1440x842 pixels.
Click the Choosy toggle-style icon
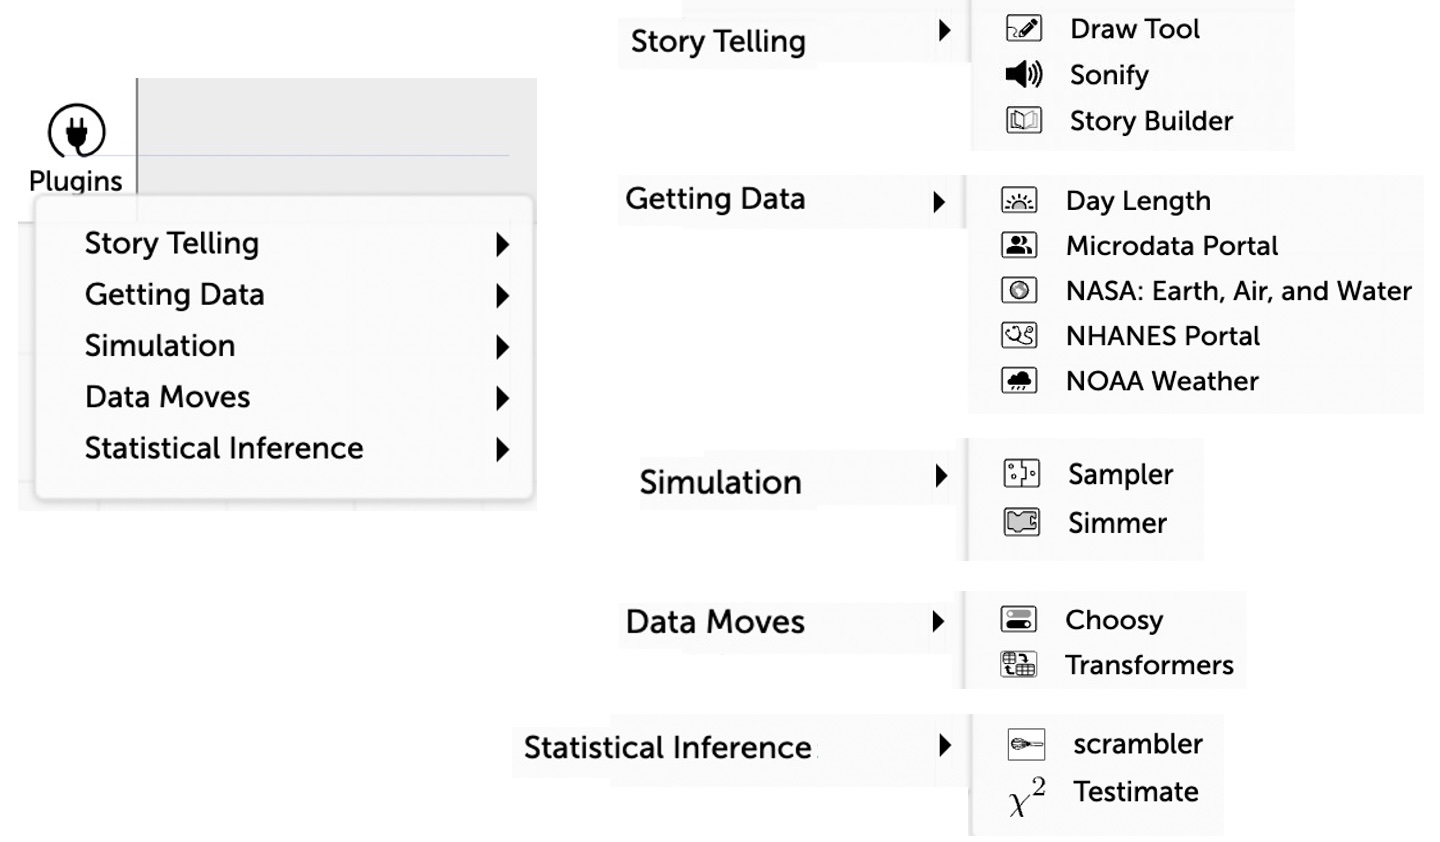tap(1019, 620)
